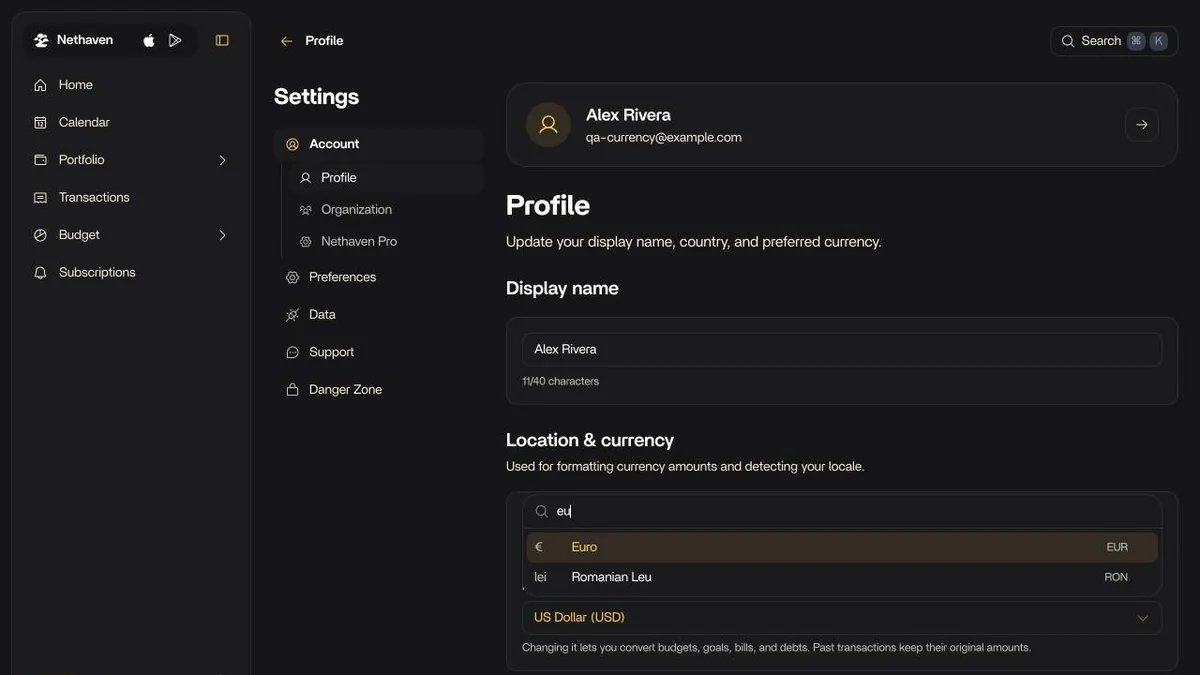The height and width of the screenshot is (675, 1200).
Task: Click the Nethaven Pro badge icon
Action: coord(306,242)
